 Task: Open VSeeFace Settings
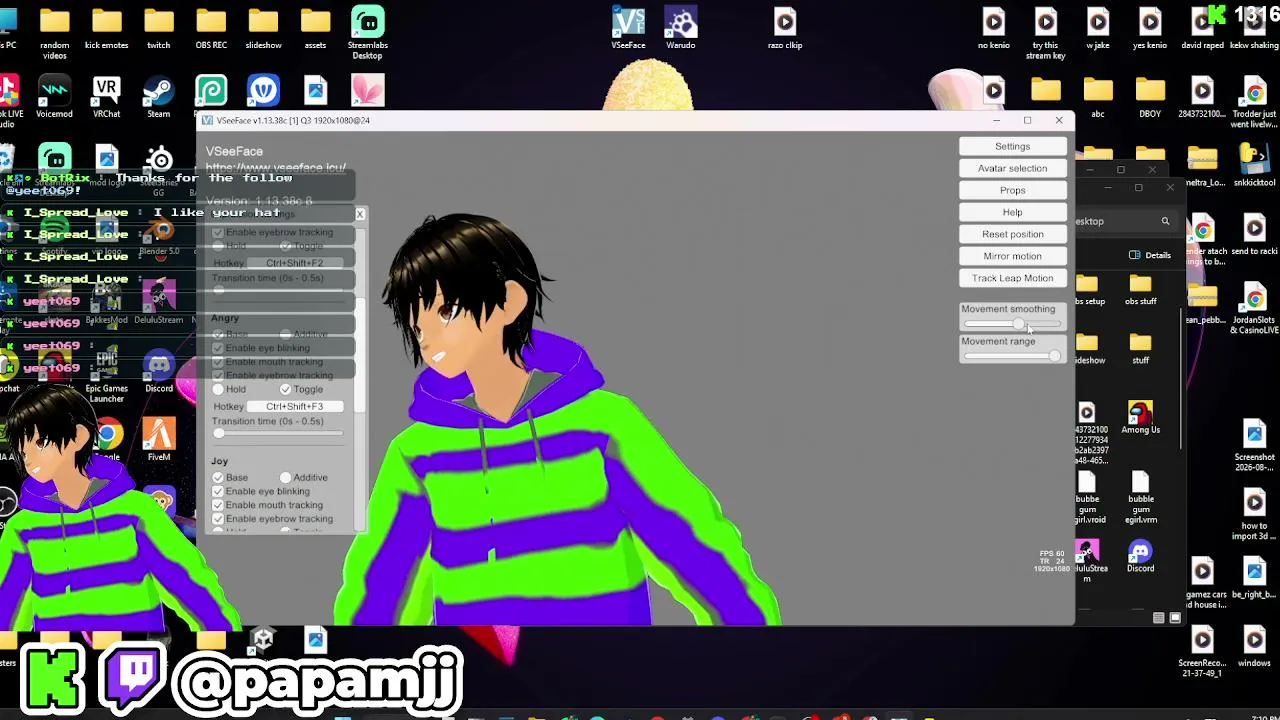pyautogui.click(x=1012, y=146)
